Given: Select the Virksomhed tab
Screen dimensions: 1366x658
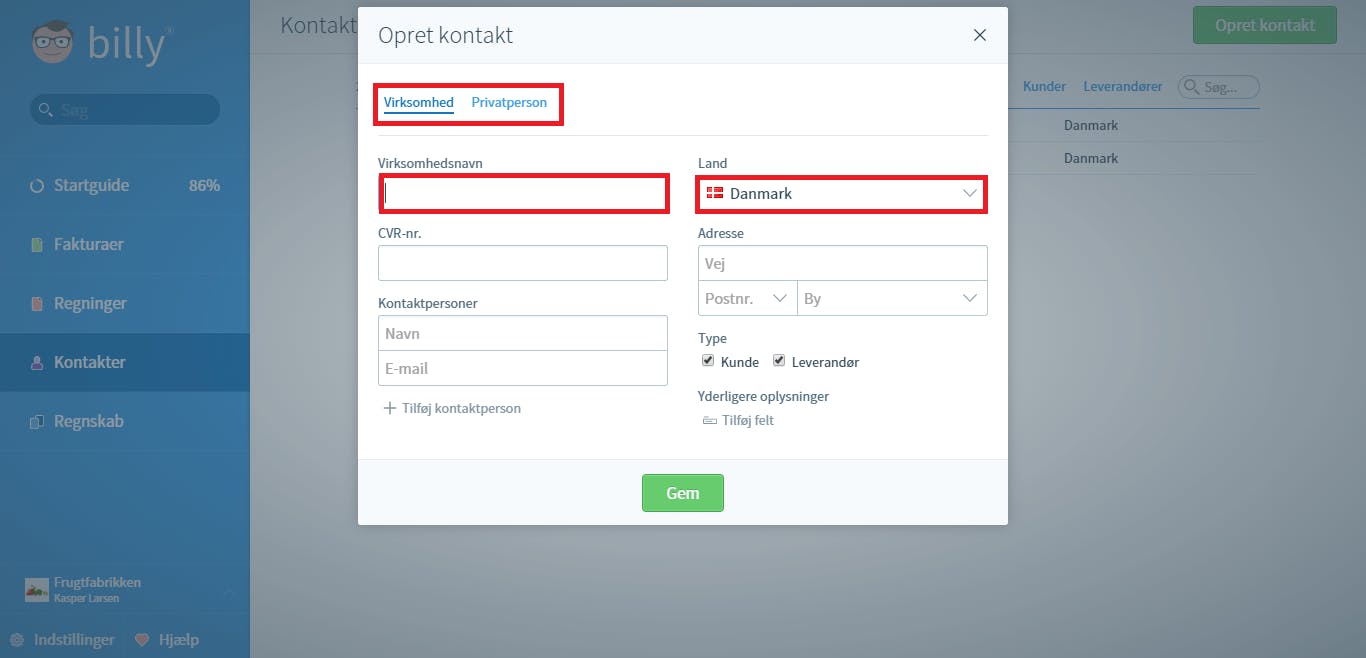Looking at the screenshot, I should (x=419, y=102).
